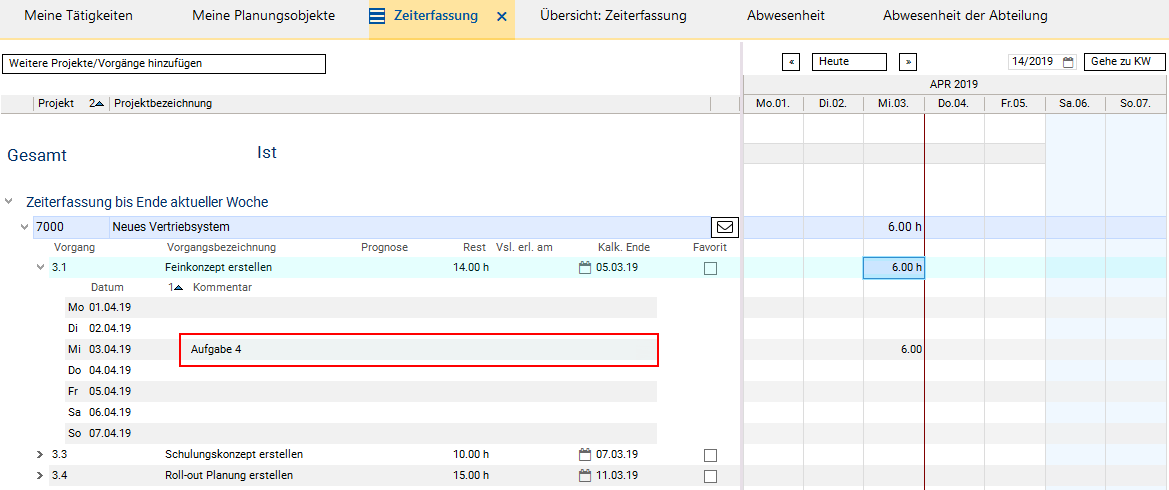Select the 6.00 h cell for Feinkonzept
Screen dimensions: 1169x490
894,268
